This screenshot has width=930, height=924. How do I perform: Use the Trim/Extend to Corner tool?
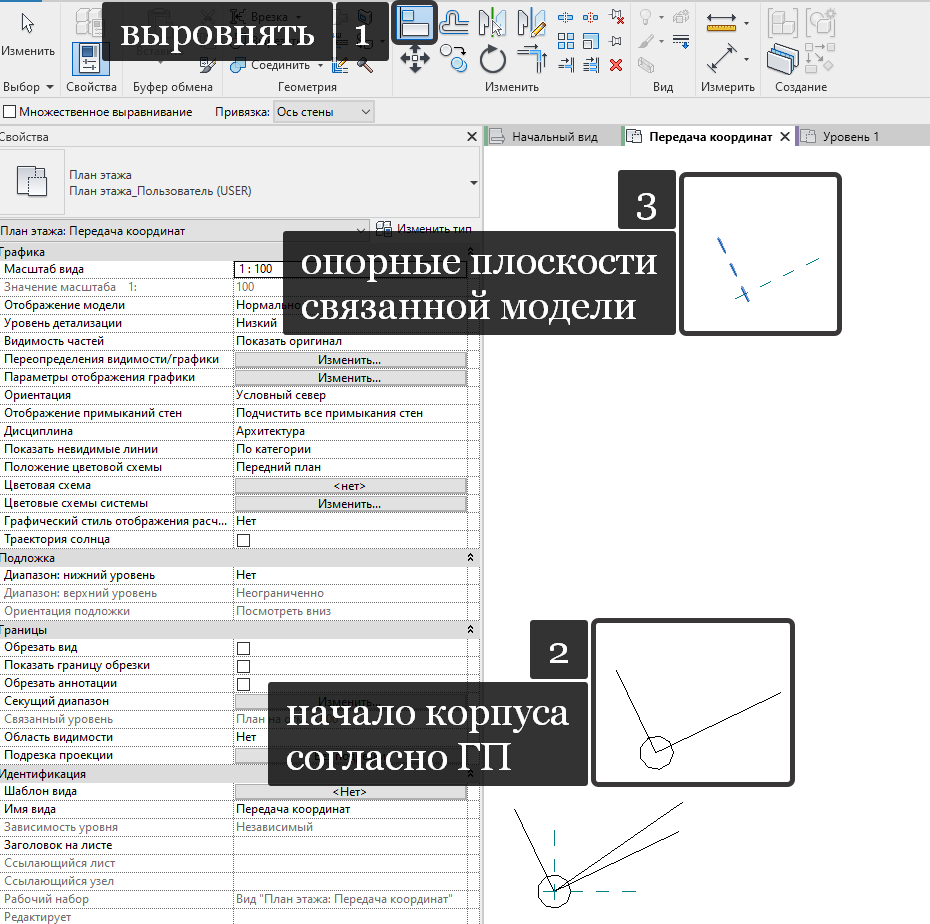tap(531, 58)
